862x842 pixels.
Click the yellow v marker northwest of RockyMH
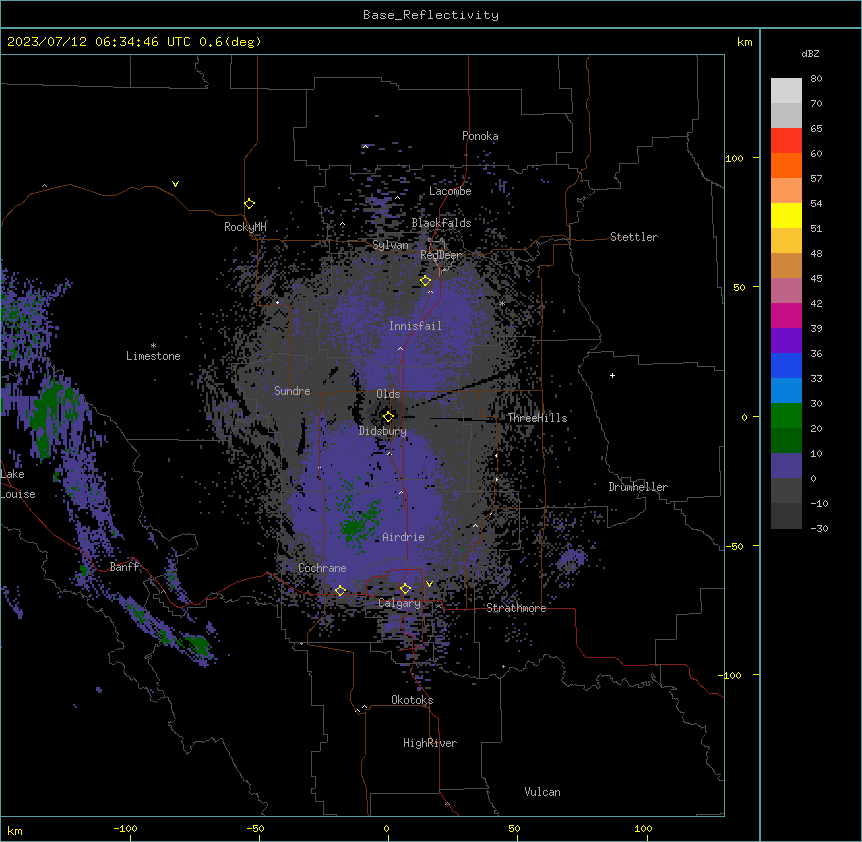tap(175, 184)
